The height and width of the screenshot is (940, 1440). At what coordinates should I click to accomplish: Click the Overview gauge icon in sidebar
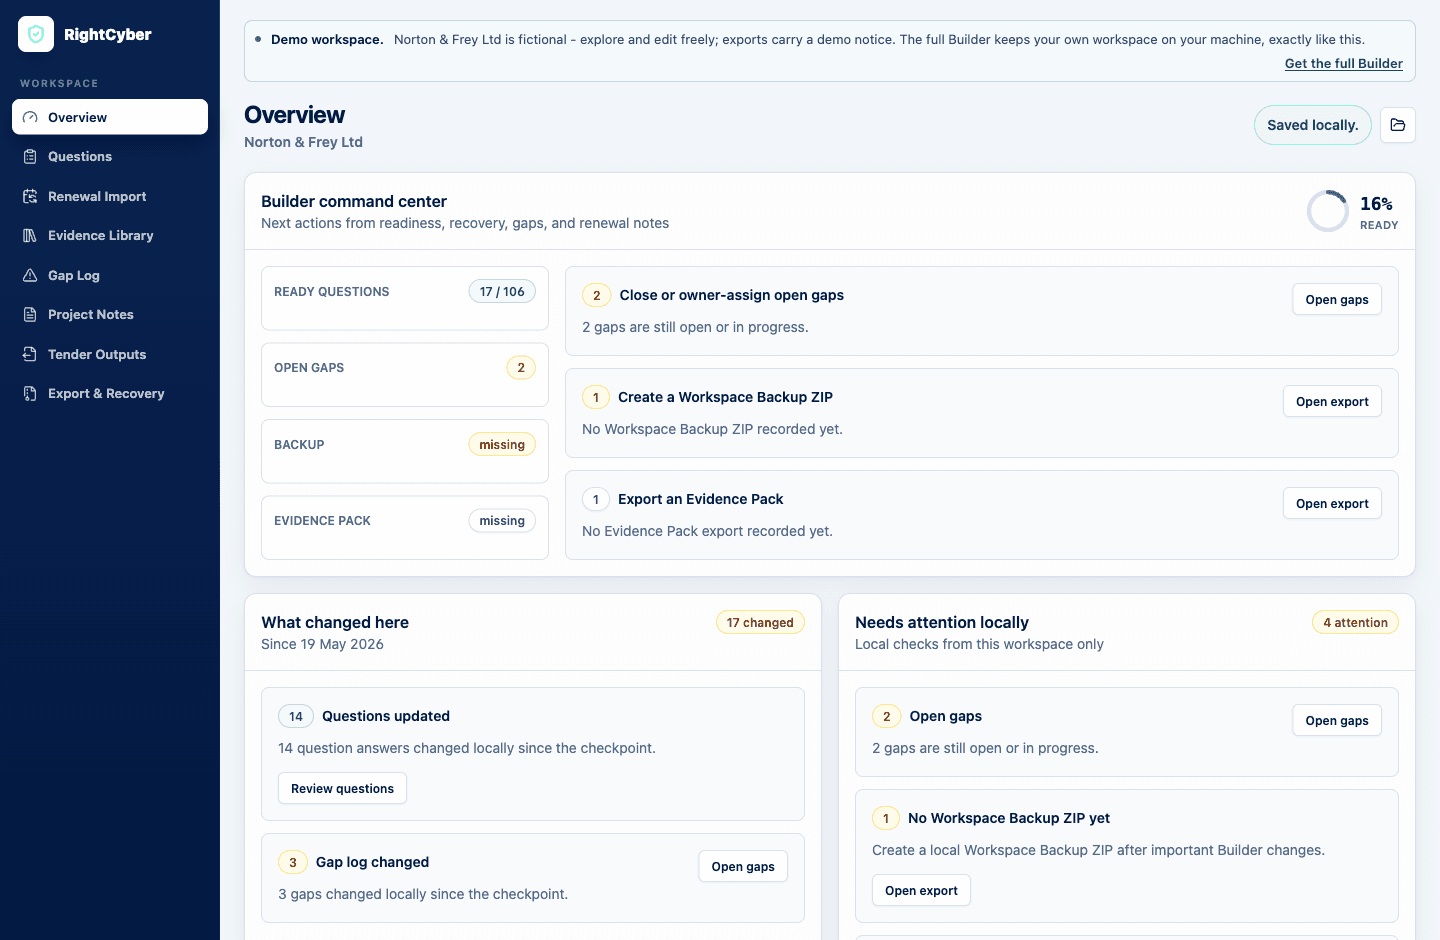tap(30, 117)
